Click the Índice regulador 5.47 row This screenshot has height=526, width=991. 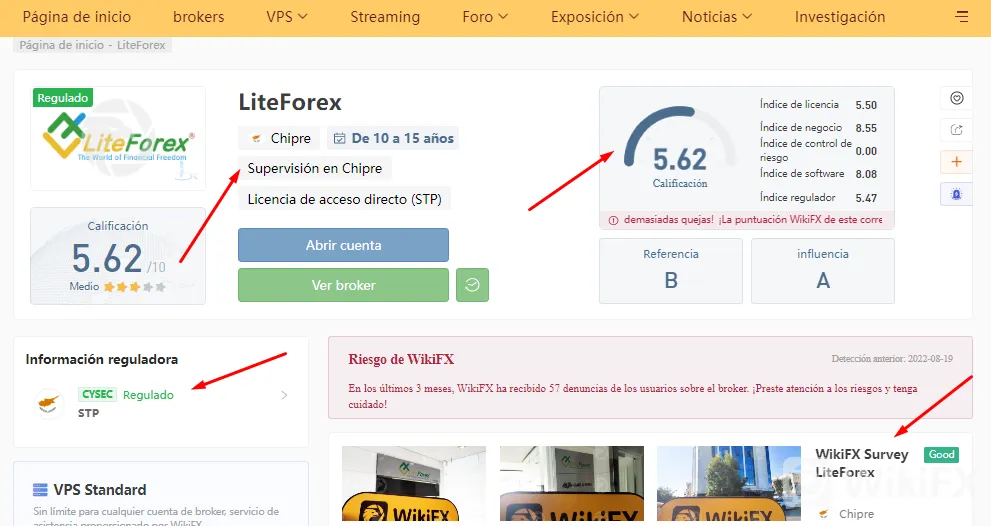818,198
